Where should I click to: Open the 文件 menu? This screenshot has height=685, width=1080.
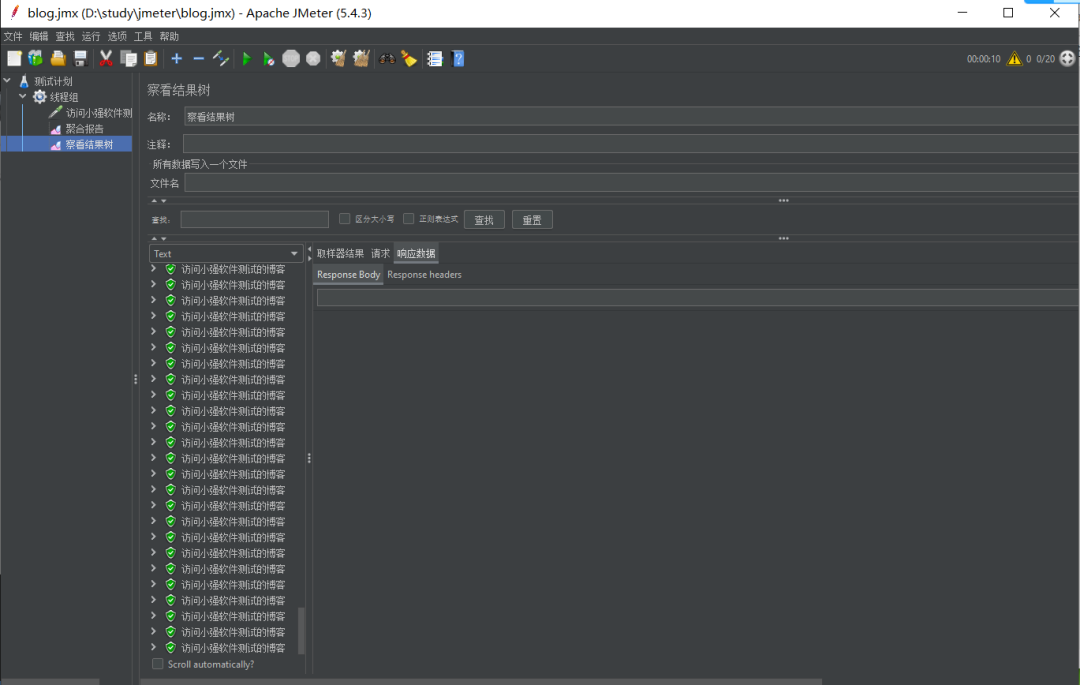pyautogui.click(x=13, y=36)
